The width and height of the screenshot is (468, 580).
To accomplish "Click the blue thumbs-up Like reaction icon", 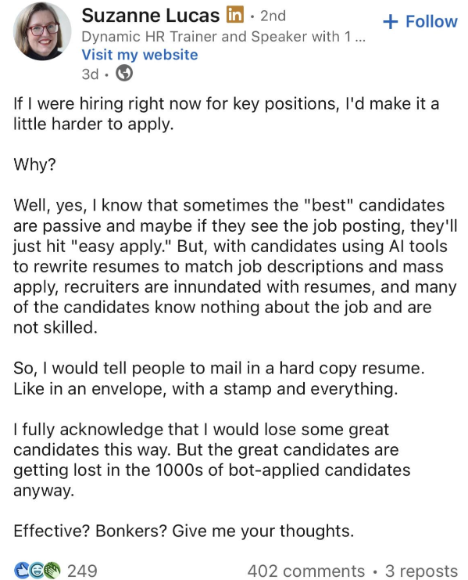I will [x=22, y=570].
